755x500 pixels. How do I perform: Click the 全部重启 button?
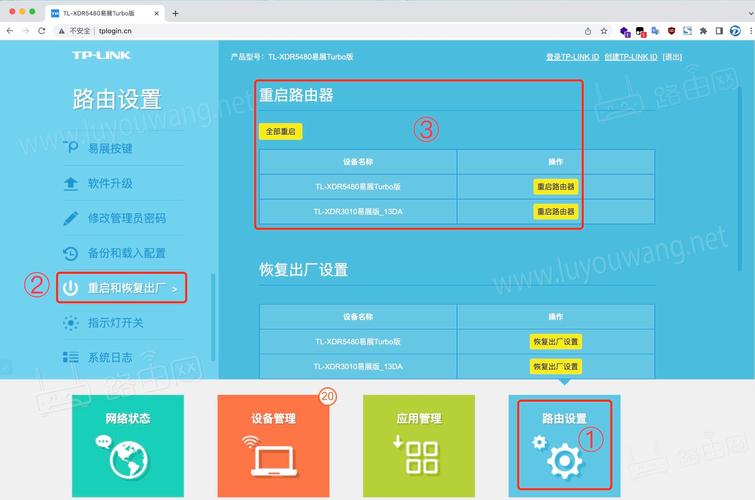pos(281,132)
